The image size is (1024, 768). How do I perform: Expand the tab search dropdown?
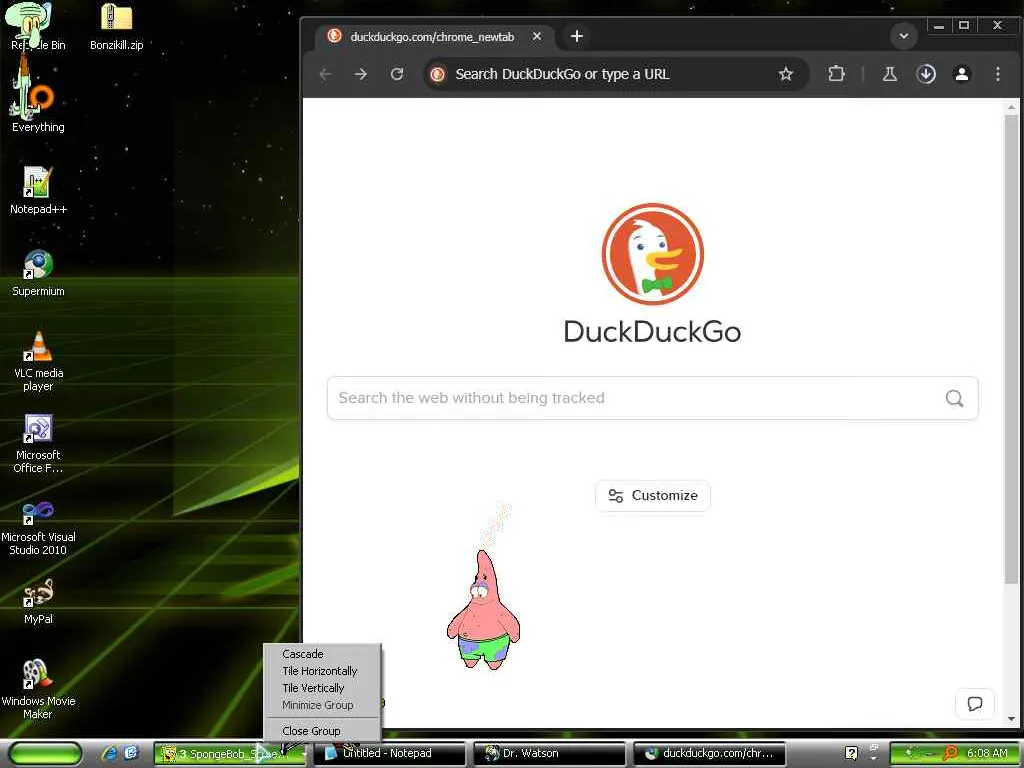coord(904,37)
